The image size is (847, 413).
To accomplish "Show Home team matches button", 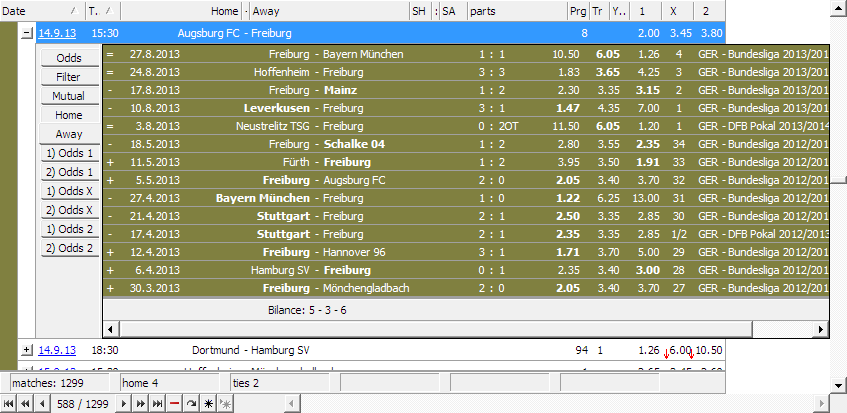I will click(x=69, y=115).
